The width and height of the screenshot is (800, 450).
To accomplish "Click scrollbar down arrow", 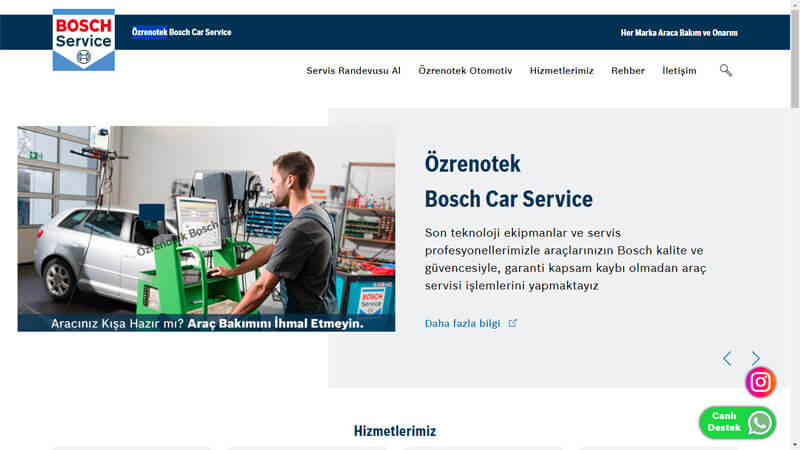I will [x=794, y=444].
